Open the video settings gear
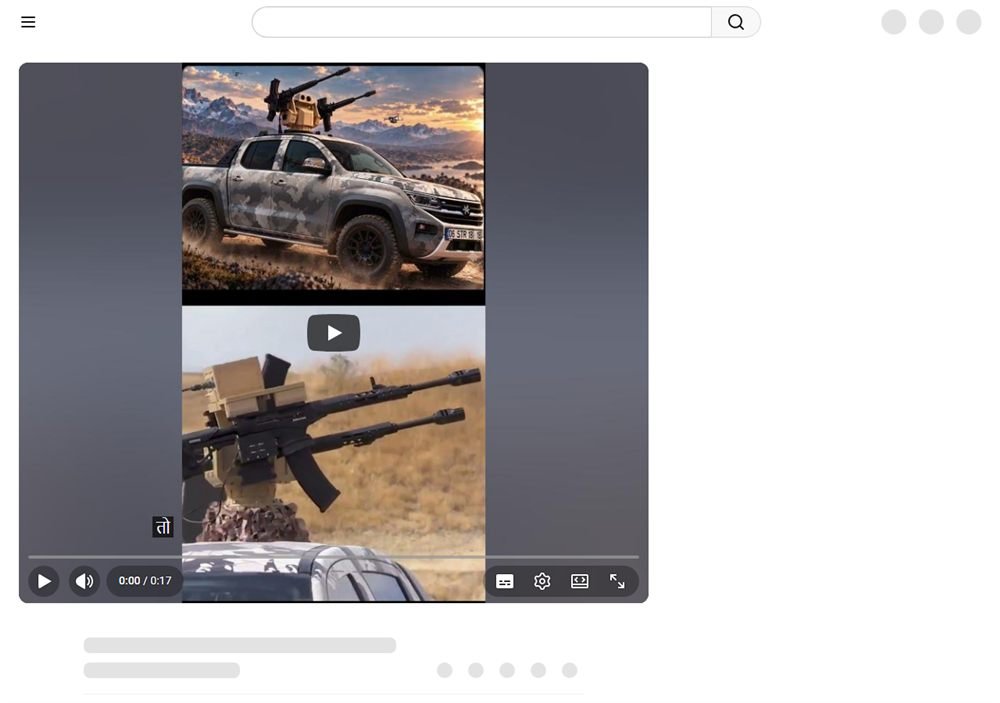 coord(542,581)
